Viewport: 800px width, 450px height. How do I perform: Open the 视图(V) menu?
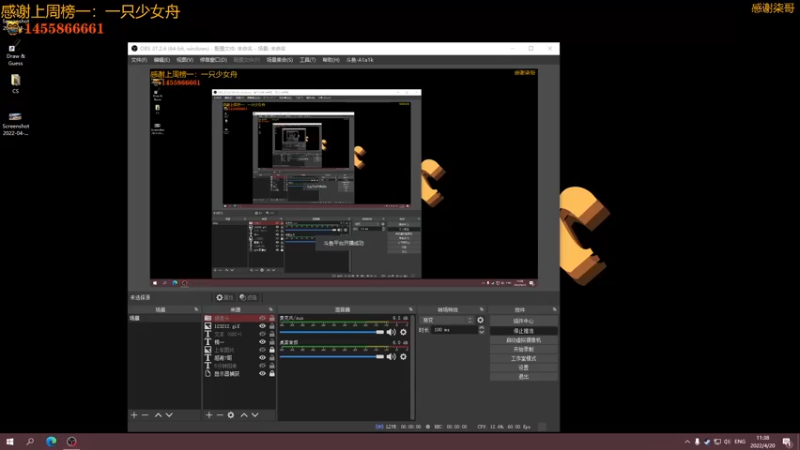click(x=185, y=60)
